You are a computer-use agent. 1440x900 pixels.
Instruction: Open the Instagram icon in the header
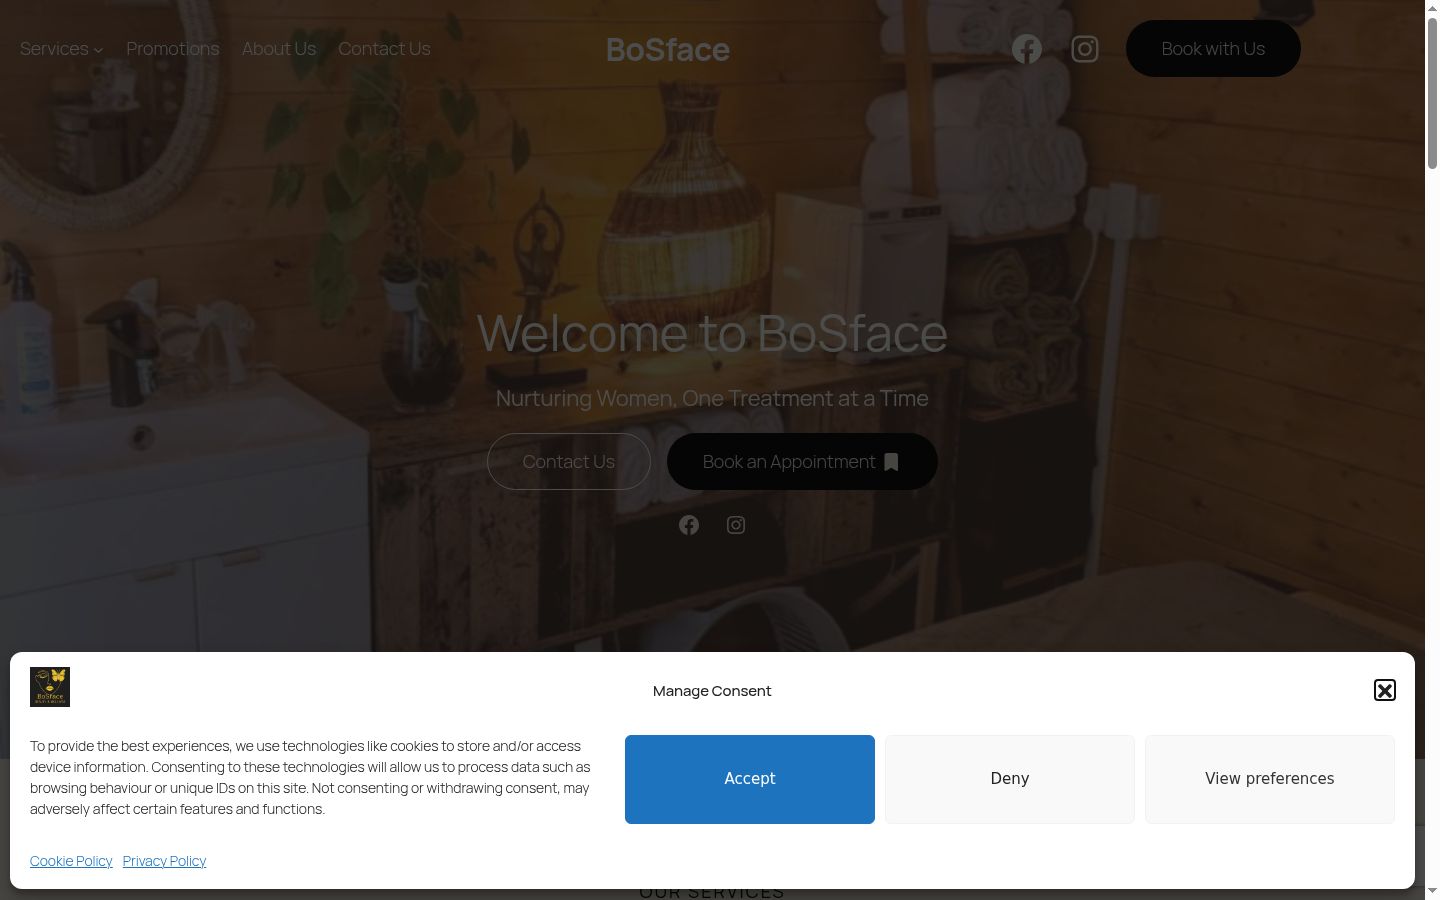(1085, 49)
